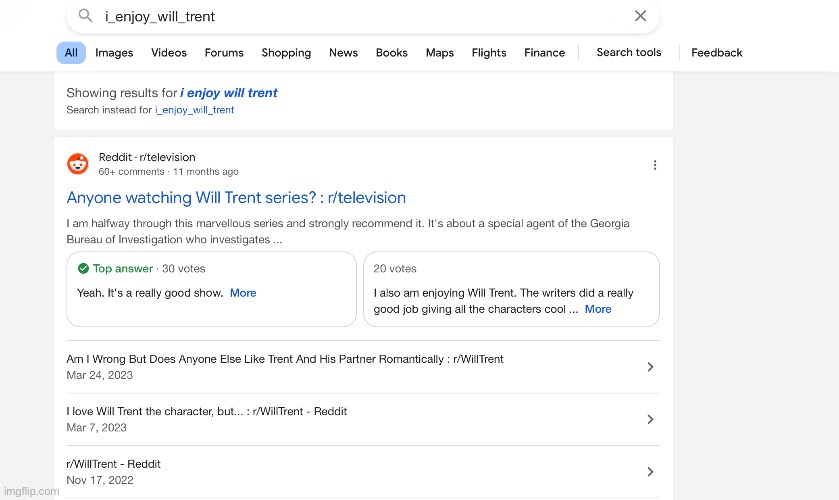This screenshot has width=839, height=500.
Task: Click the 'Reddit · r/television' source label
Action: coord(147,157)
